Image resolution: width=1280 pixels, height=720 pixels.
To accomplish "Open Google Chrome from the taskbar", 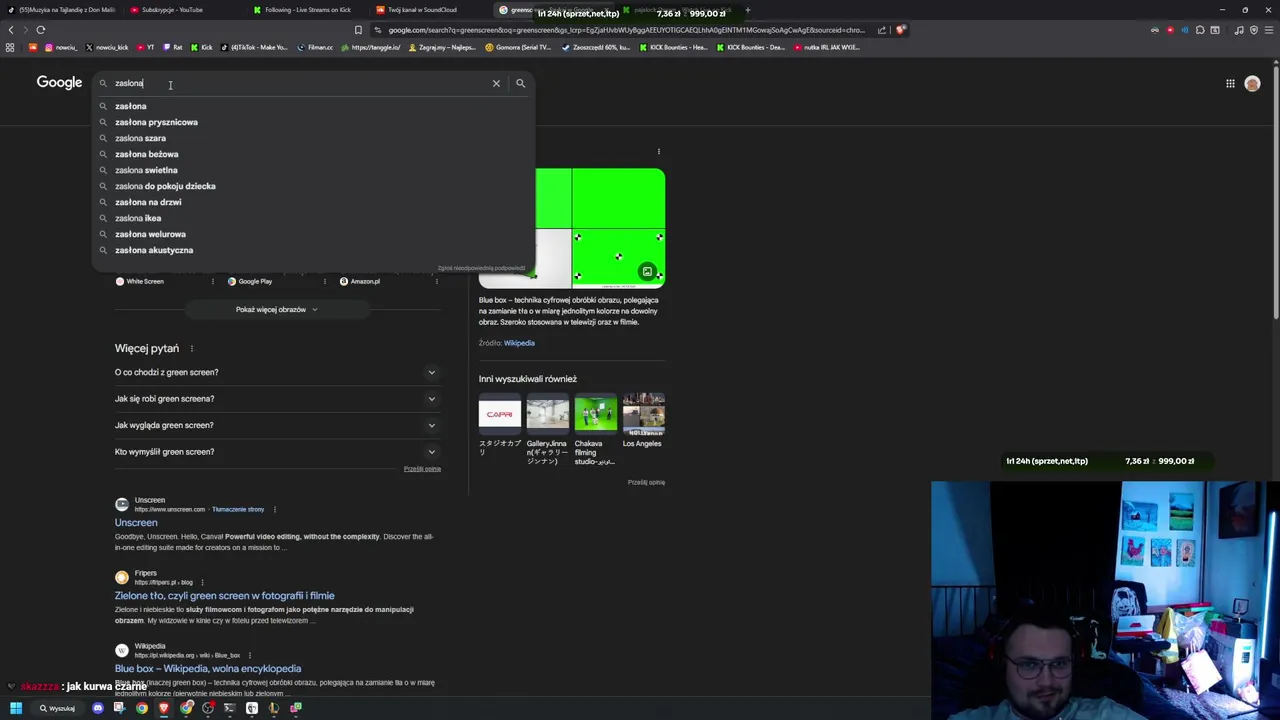I will coord(142,708).
